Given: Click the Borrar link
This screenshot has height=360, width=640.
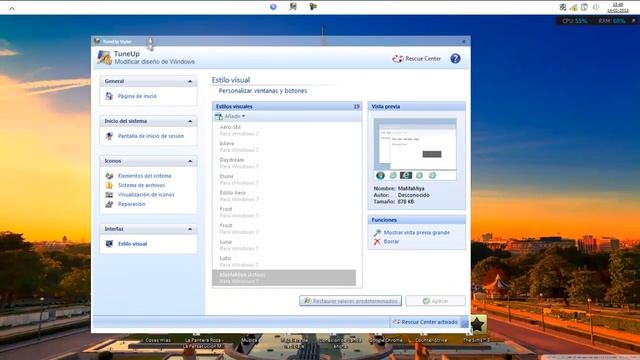Looking at the screenshot, I should tap(391, 242).
